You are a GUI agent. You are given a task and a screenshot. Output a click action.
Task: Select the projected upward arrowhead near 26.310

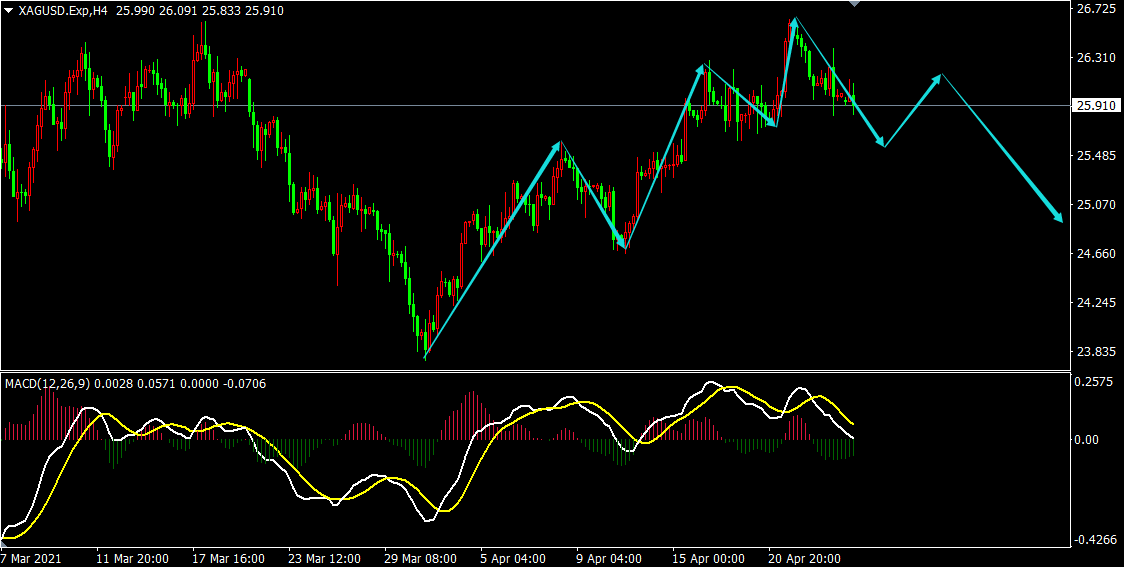[x=938, y=77]
